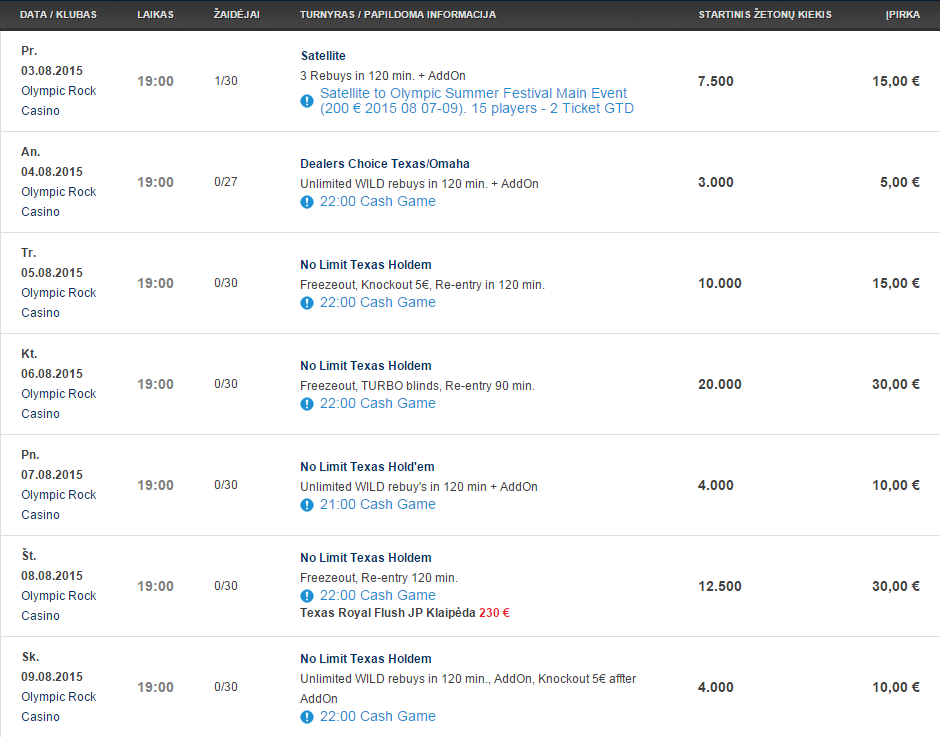Screen dimensions: 940x737
Task: Click date 03.08.2015
Action: (x=52, y=71)
